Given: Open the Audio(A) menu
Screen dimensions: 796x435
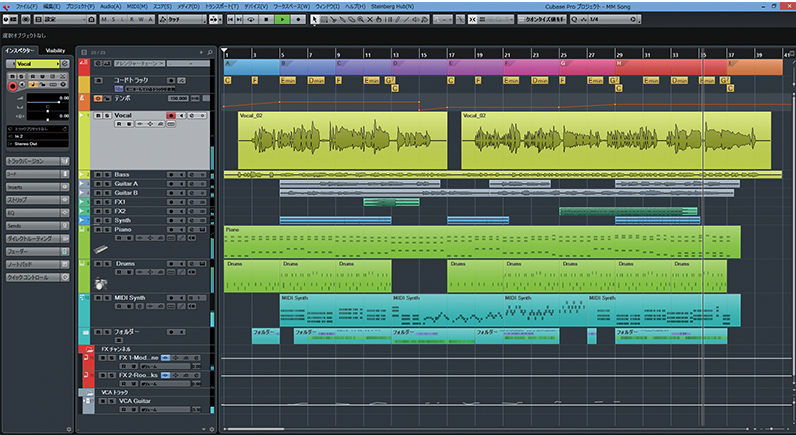Looking at the screenshot, I should pos(110,7).
